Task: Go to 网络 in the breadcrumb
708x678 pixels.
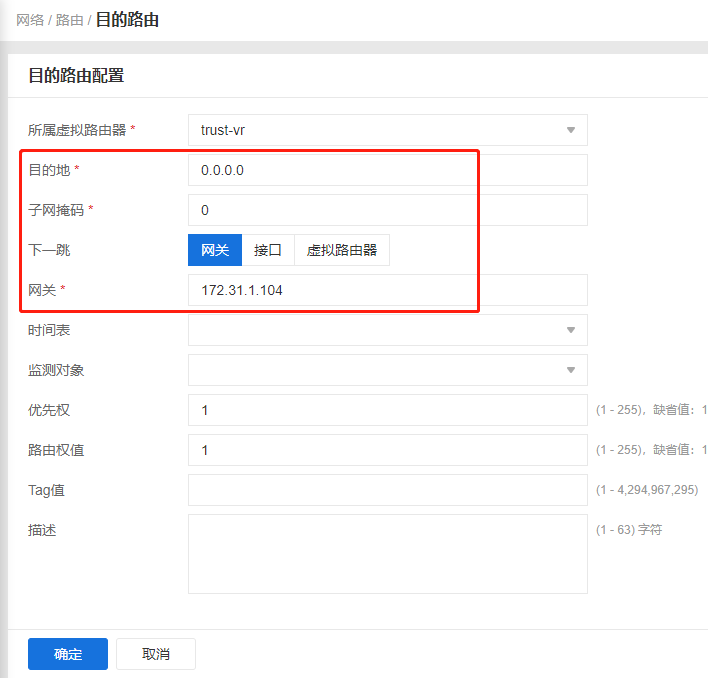Action: pyautogui.click(x=30, y=20)
